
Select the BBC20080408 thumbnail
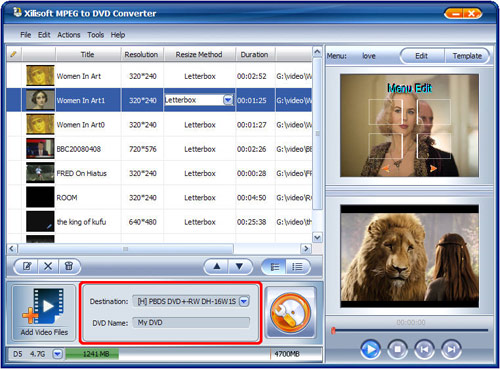coord(40,149)
